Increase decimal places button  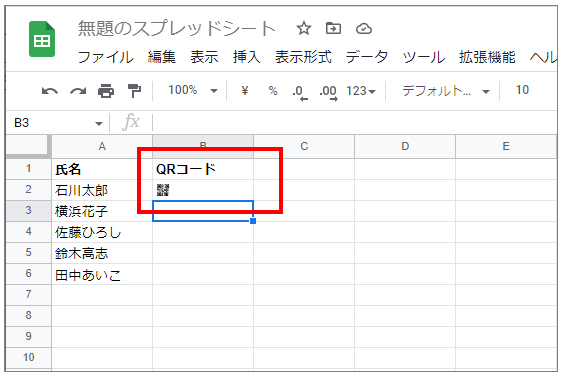(328, 92)
